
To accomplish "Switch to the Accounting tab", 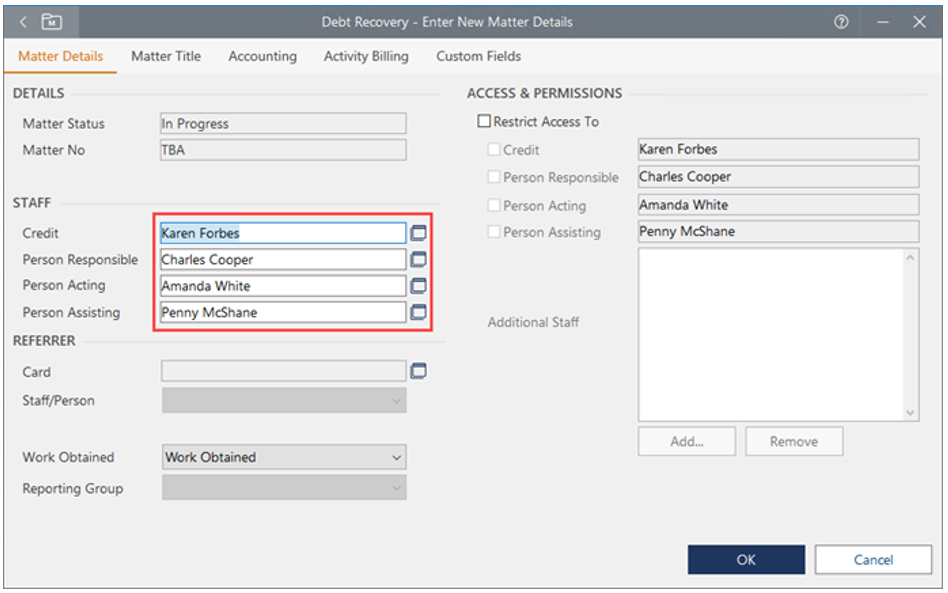I will (262, 56).
